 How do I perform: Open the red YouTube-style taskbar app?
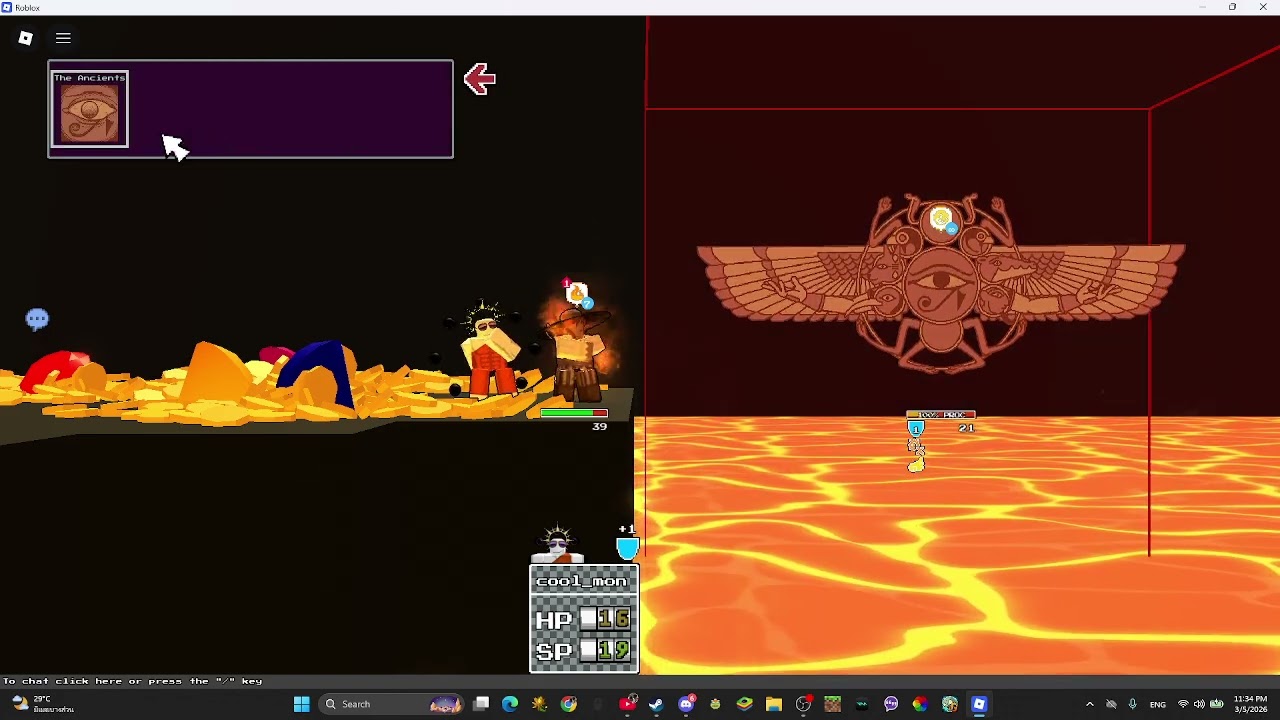point(627,704)
